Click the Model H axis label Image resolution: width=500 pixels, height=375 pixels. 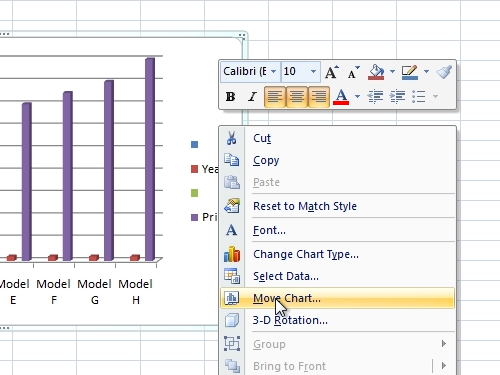(x=136, y=292)
